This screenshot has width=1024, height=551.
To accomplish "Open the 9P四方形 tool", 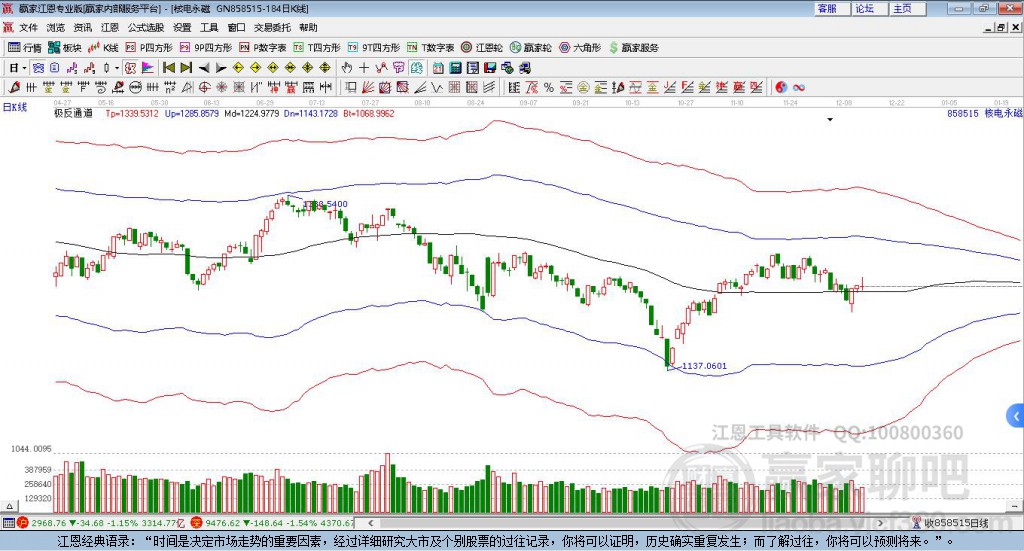I will (x=206, y=48).
